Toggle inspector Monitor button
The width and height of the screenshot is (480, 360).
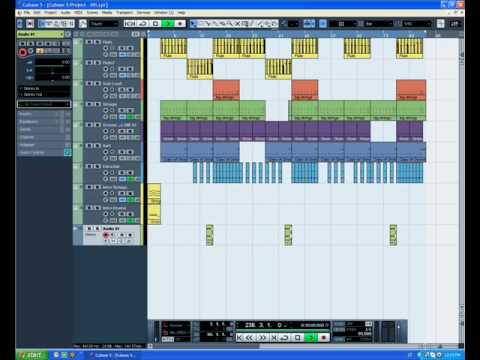click(x=31, y=51)
